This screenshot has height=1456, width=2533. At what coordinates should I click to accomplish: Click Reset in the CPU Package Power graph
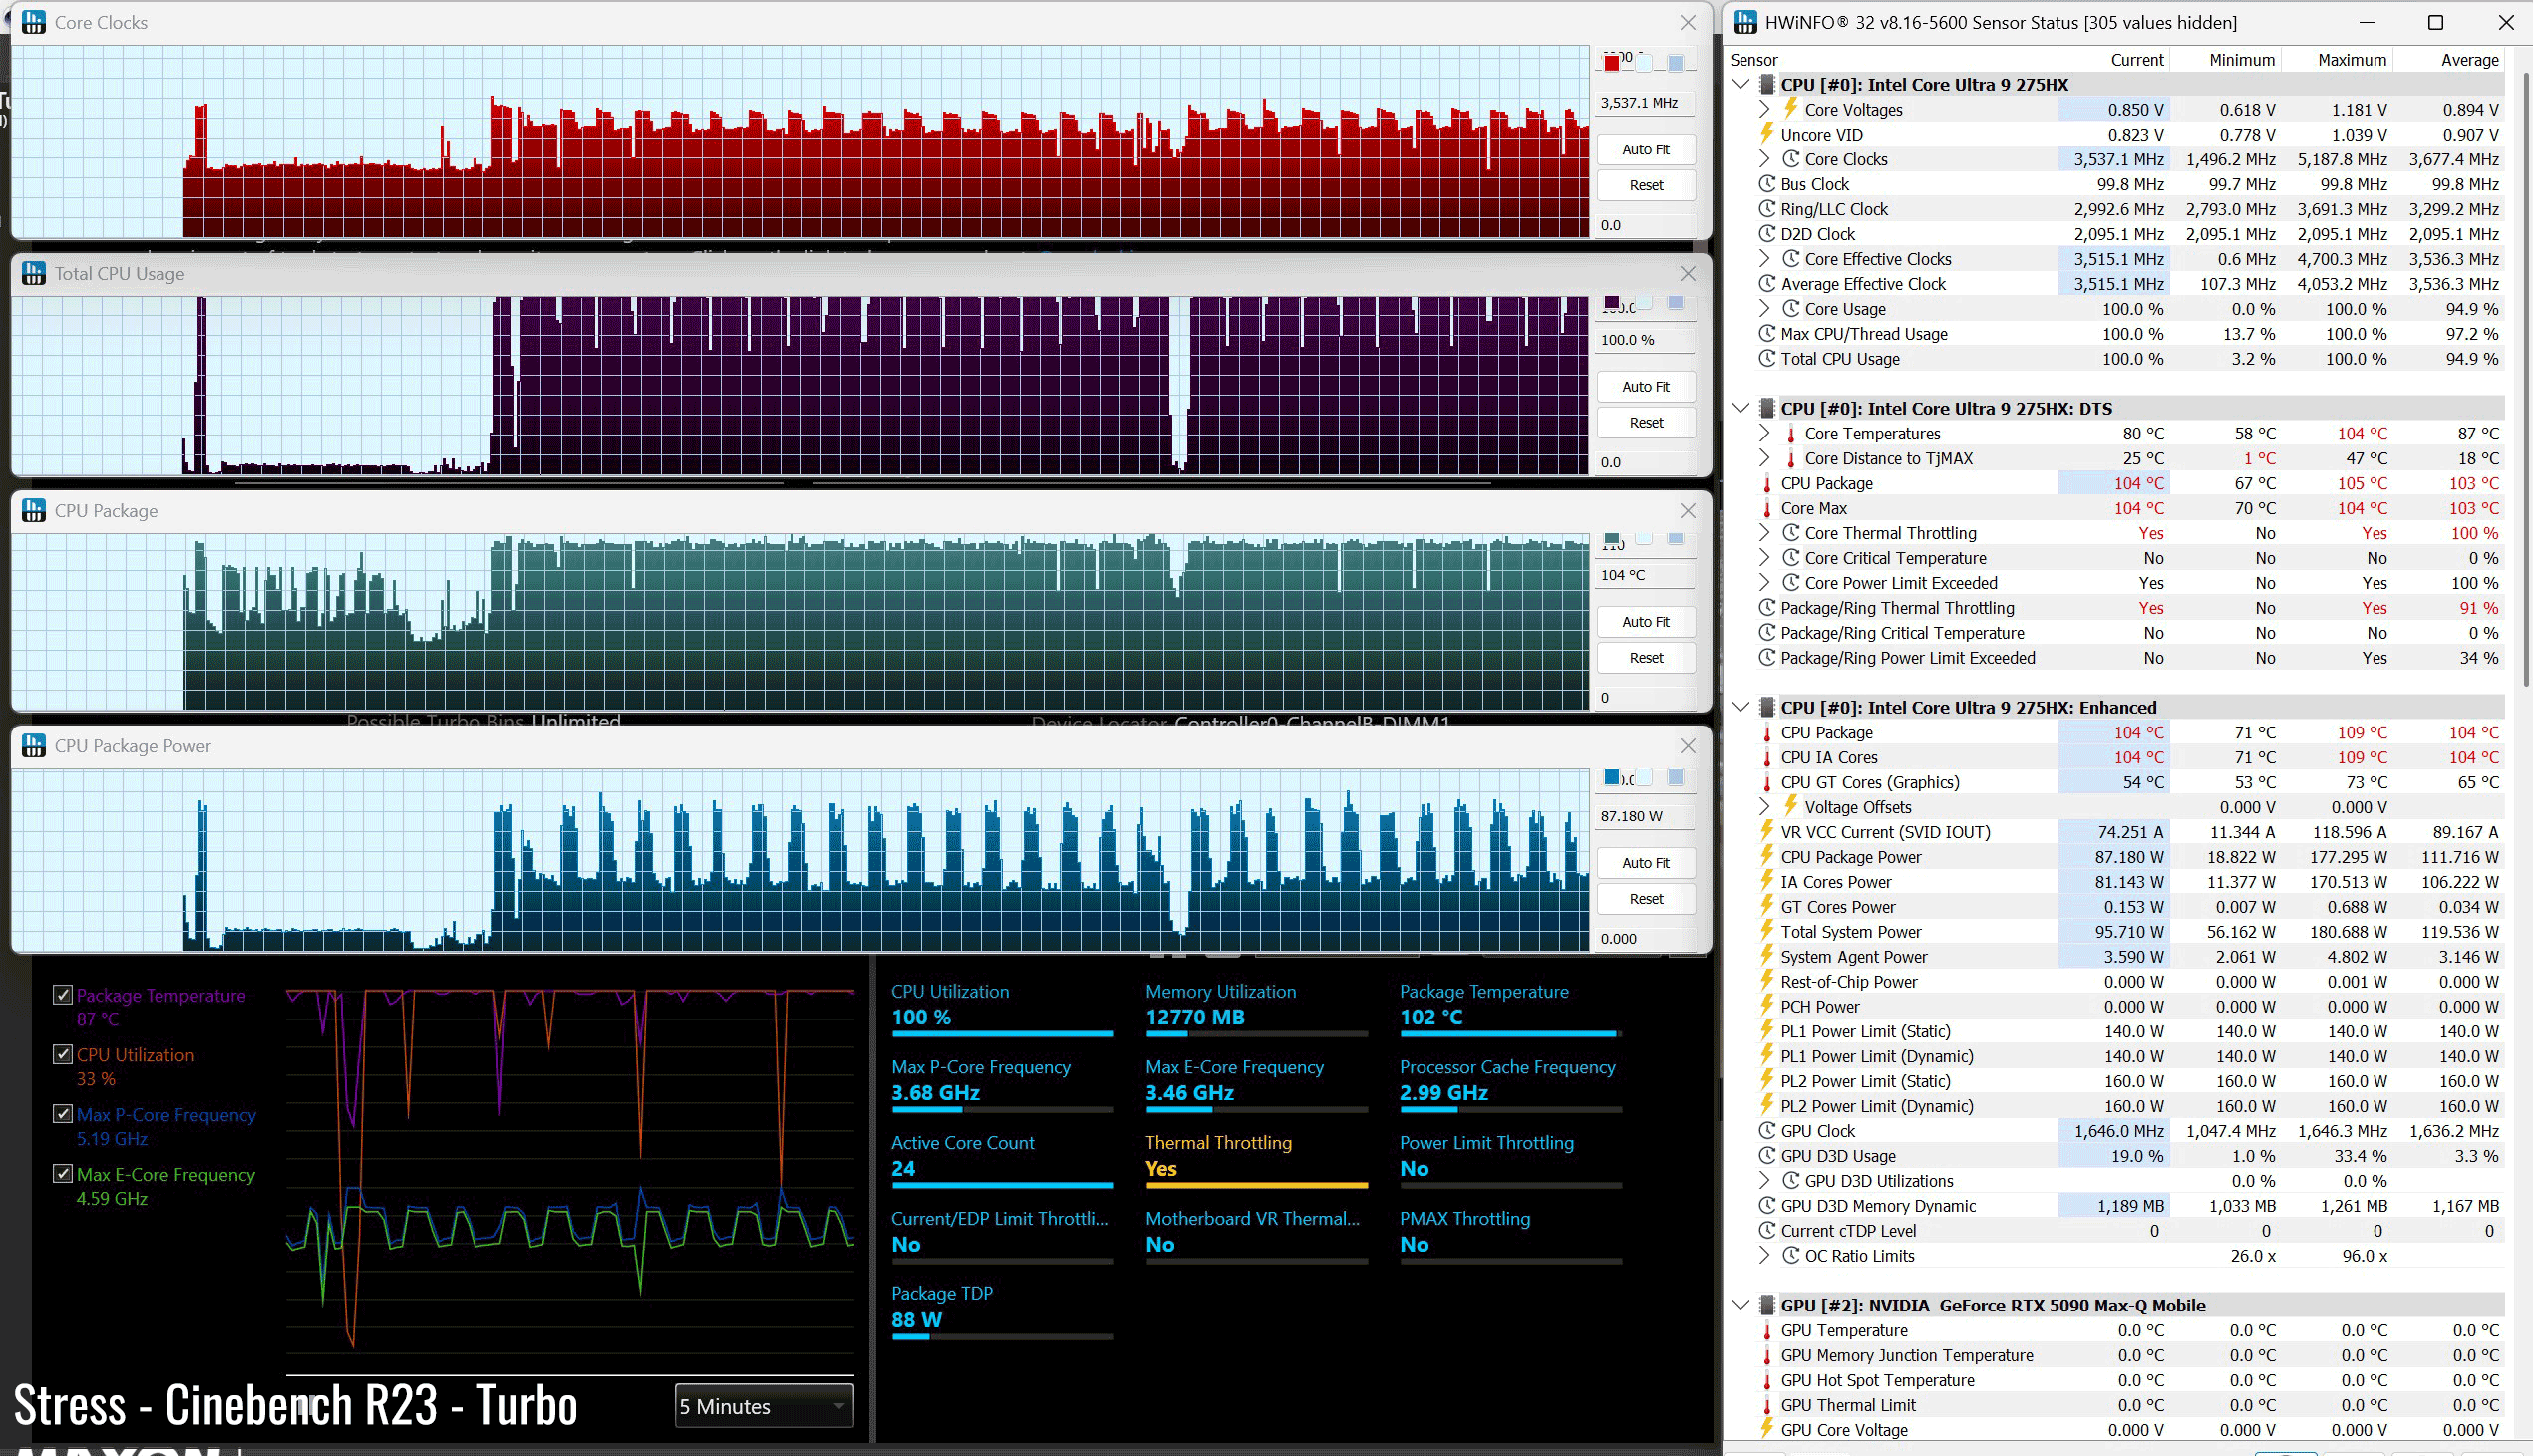[x=1646, y=898]
